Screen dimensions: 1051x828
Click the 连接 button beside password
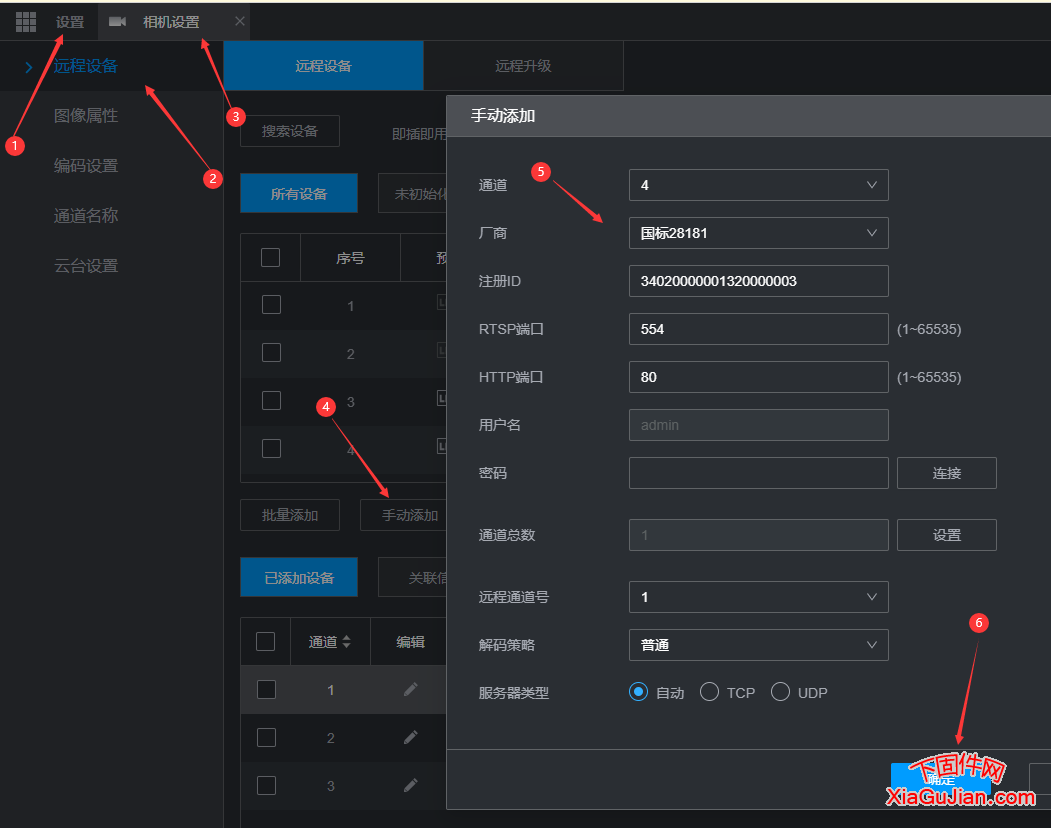[x=946, y=473]
